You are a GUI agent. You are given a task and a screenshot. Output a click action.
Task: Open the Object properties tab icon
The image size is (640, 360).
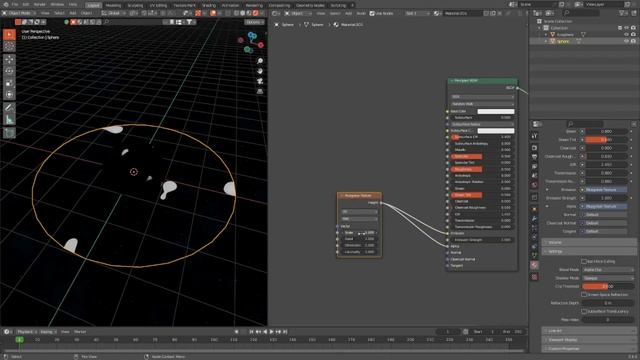(x=535, y=209)
